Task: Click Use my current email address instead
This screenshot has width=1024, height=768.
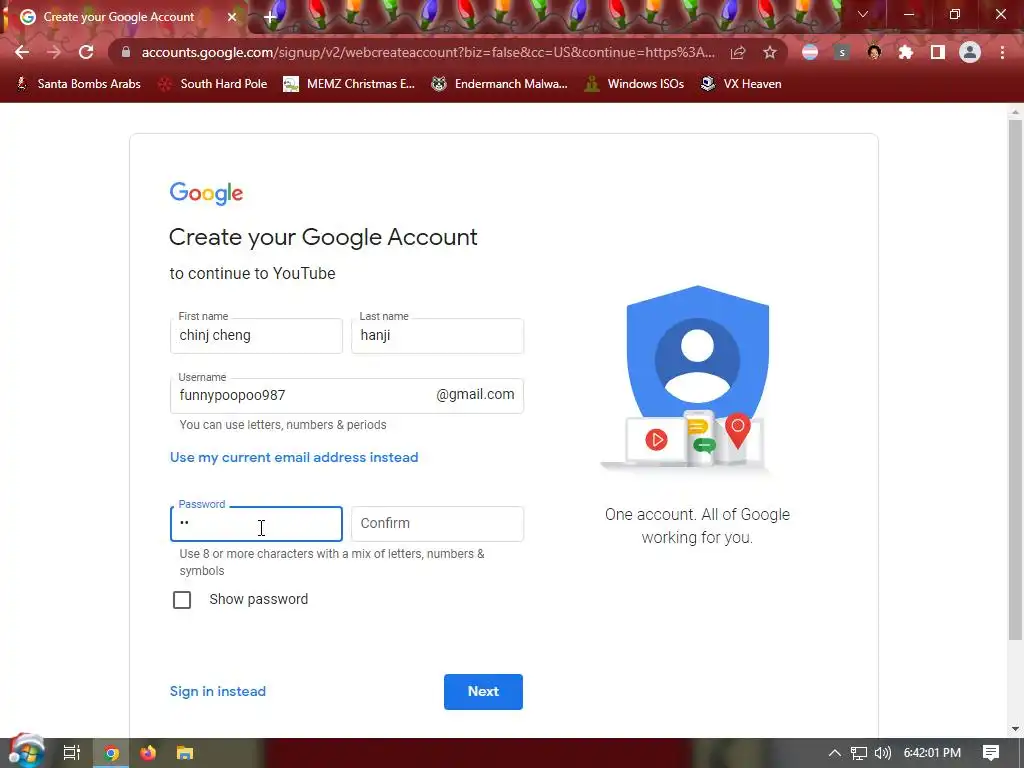Action: tap(294, 457)
